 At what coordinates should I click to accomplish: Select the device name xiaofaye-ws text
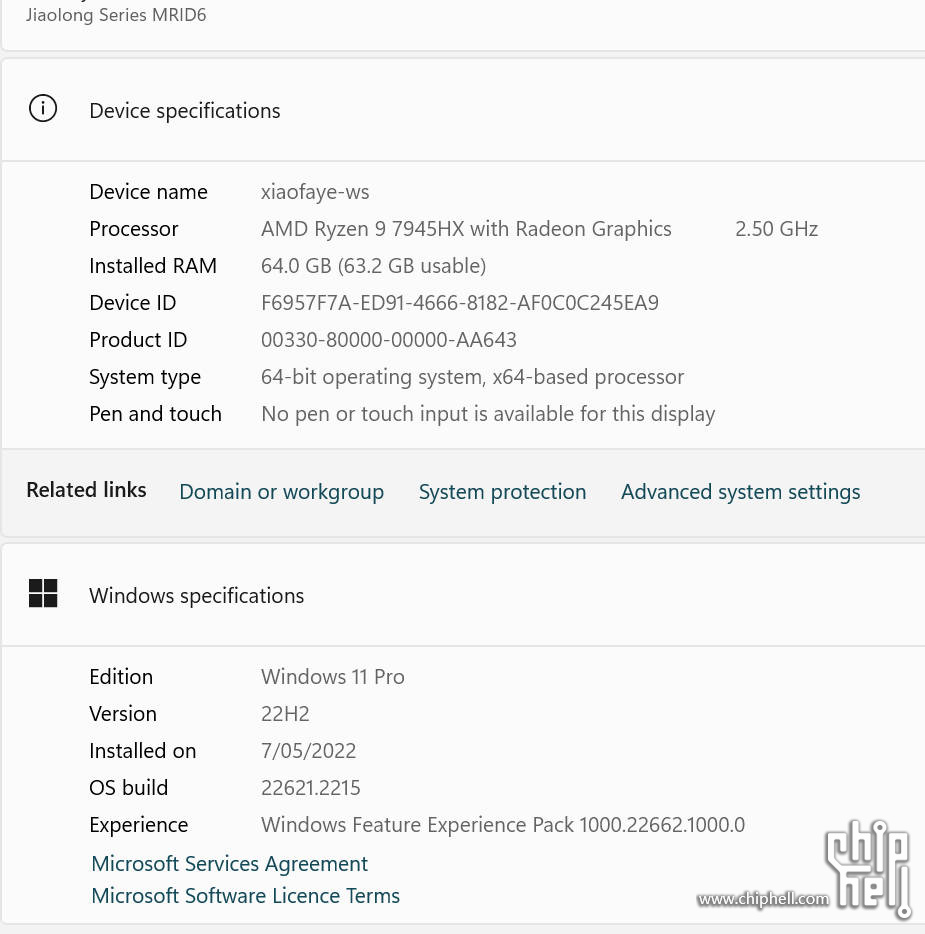(x=314, y=192)
